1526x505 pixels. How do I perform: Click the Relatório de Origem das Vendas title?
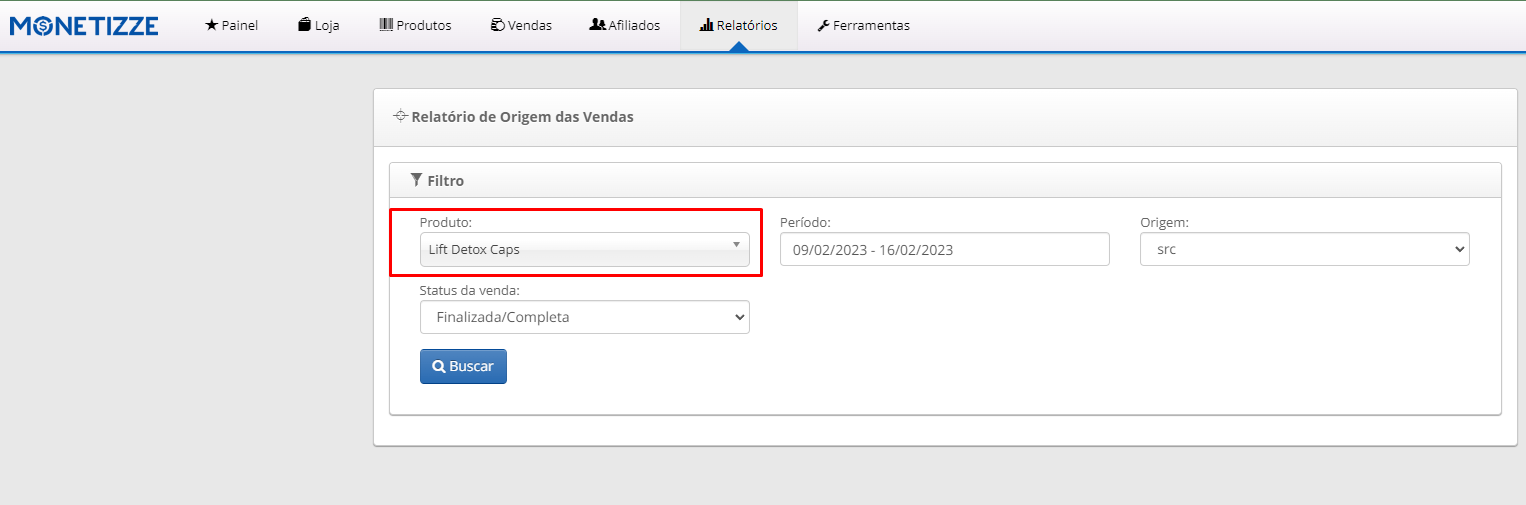[522, 117]
